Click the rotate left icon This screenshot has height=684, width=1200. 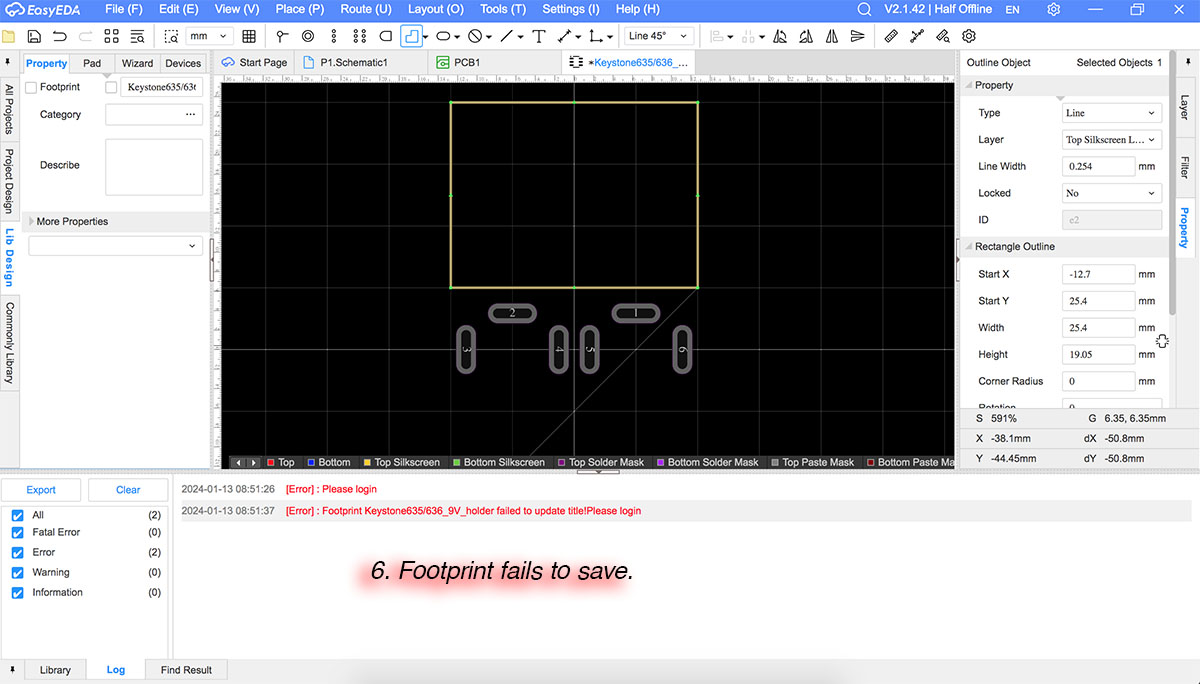coord(780,36)
